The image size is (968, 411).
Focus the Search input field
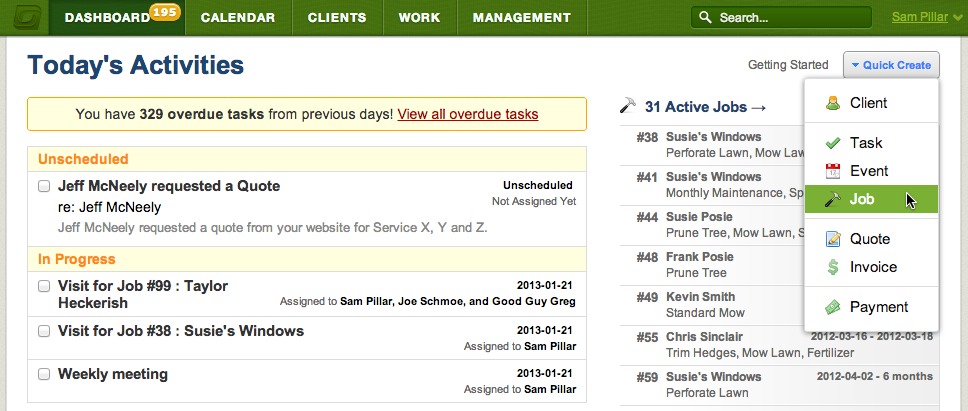781,17
